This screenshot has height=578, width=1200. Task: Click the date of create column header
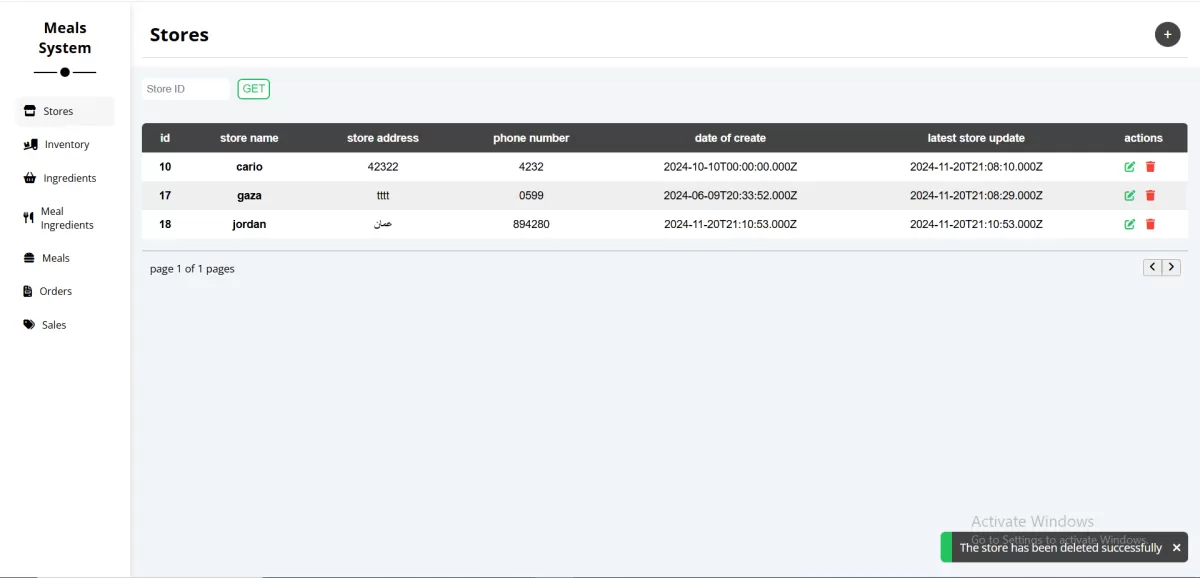[x=730, y=138]
